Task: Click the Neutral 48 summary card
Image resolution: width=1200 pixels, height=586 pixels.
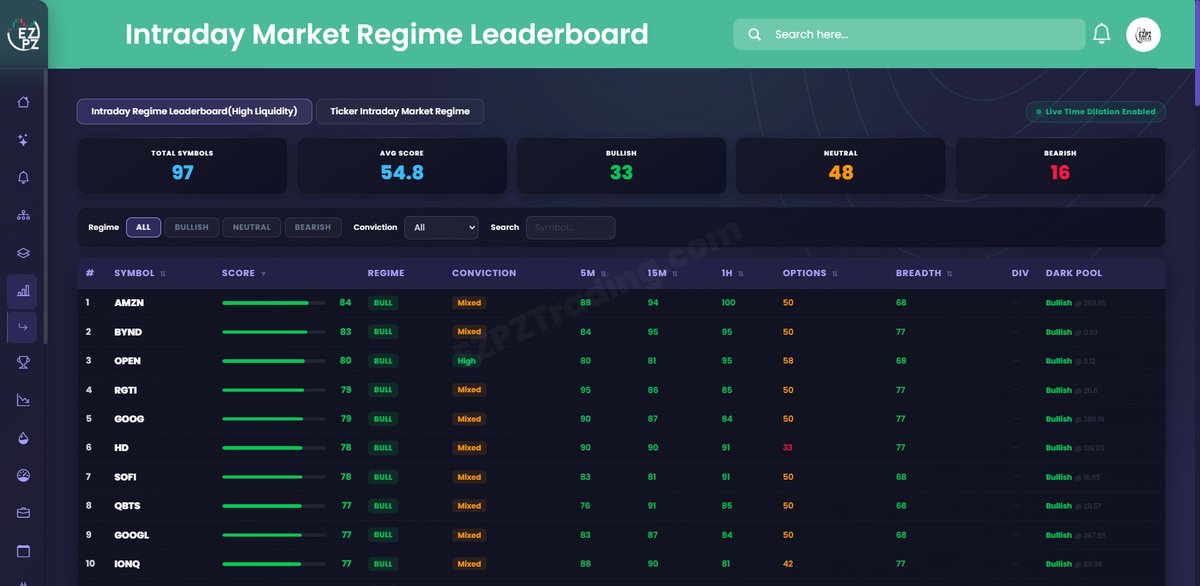Action: coord(841,166)
